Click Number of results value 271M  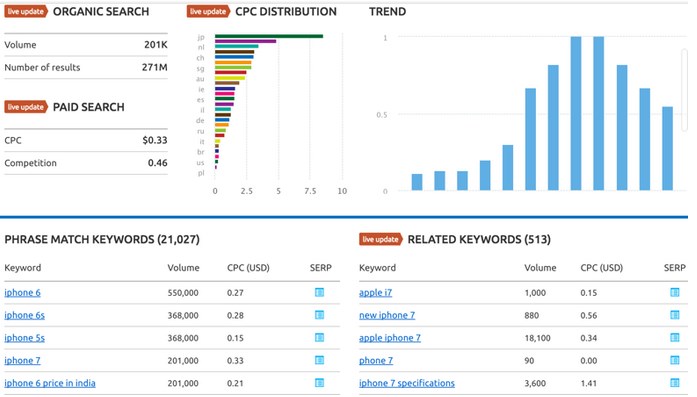(x=155, y=68)
